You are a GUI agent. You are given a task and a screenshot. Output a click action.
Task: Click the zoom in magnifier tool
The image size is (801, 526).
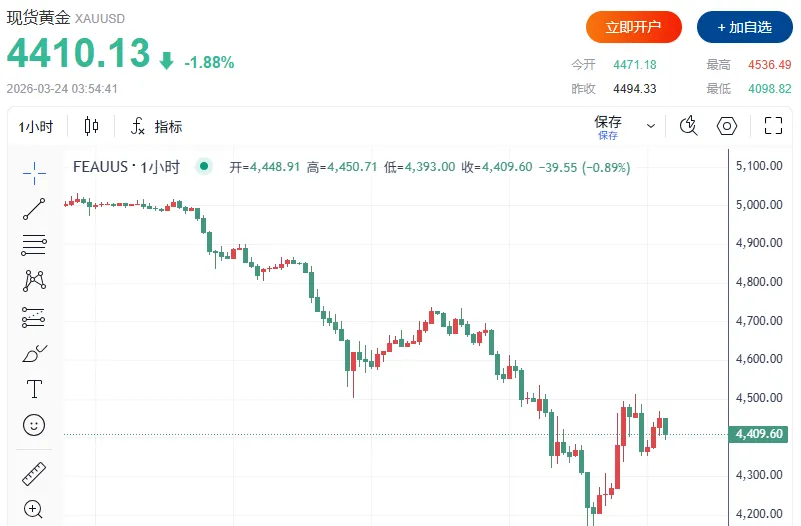33,509
